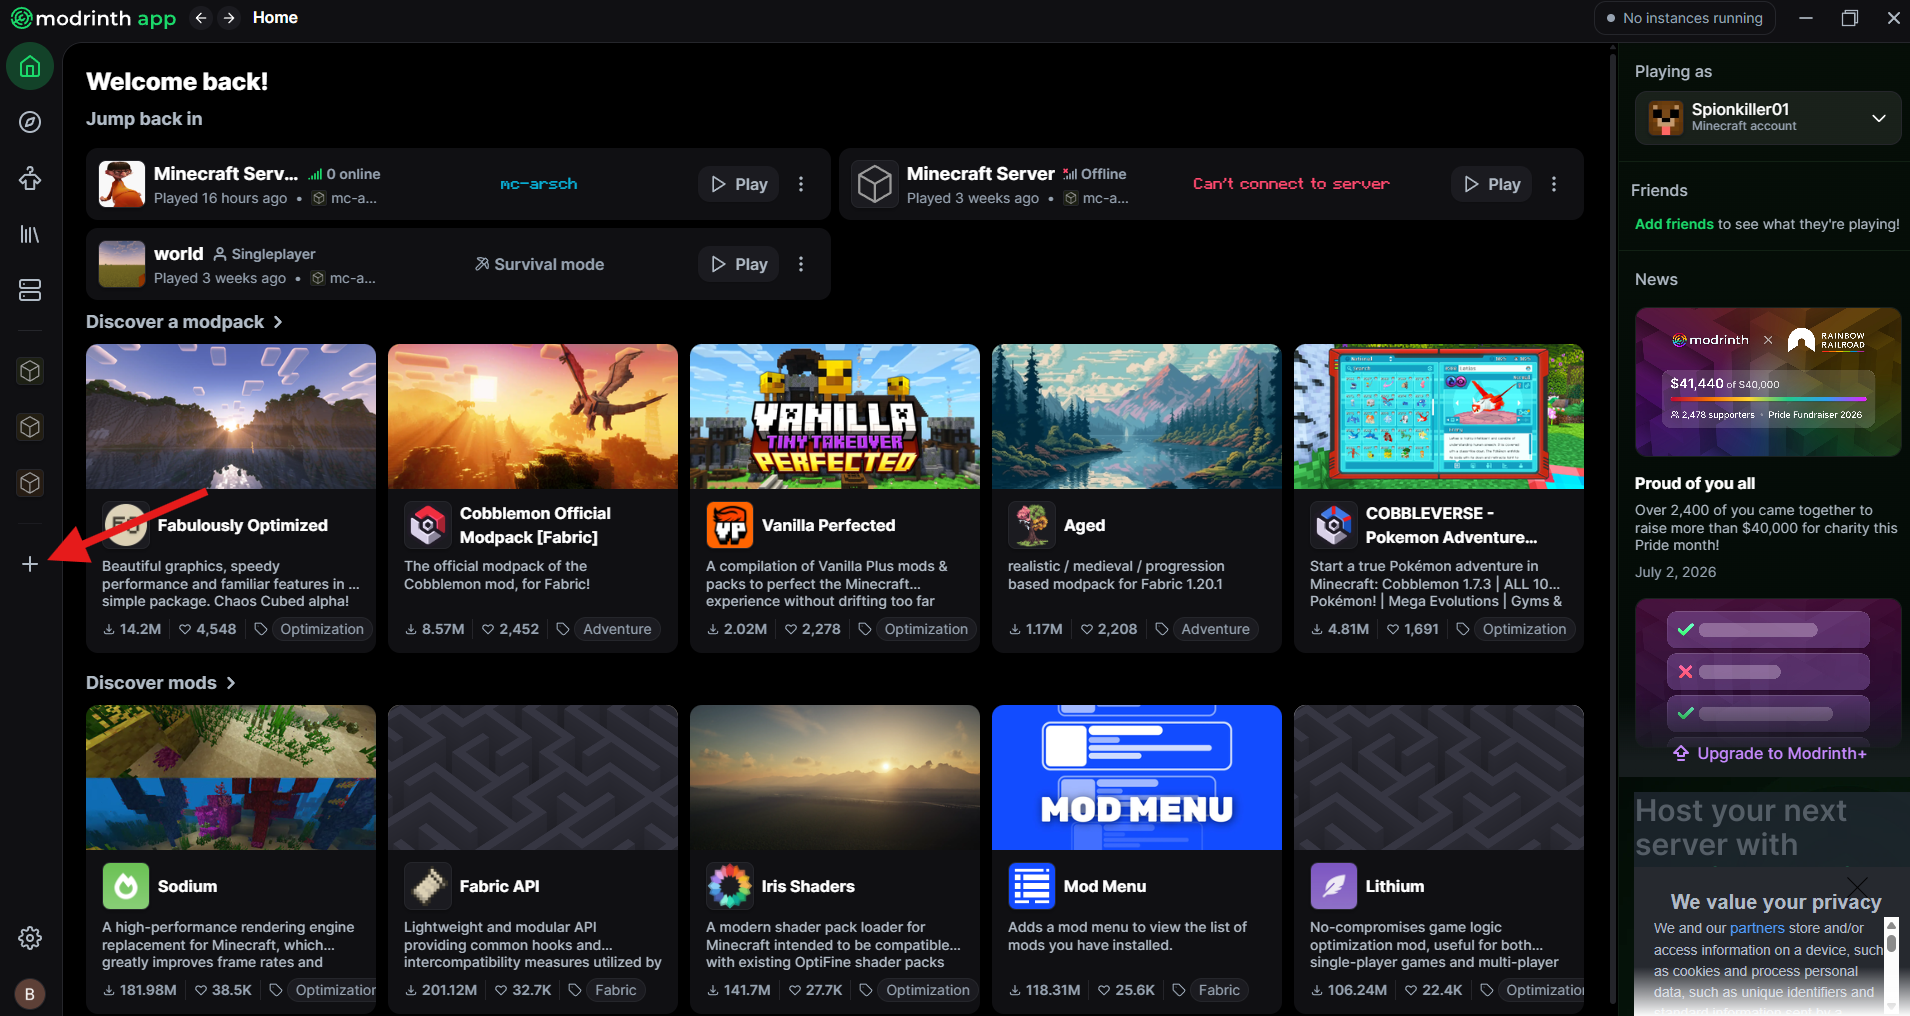1910x1016 pixels.
Task: Click the Home breadcrumb in the title bar
Action: pos(275,18)
